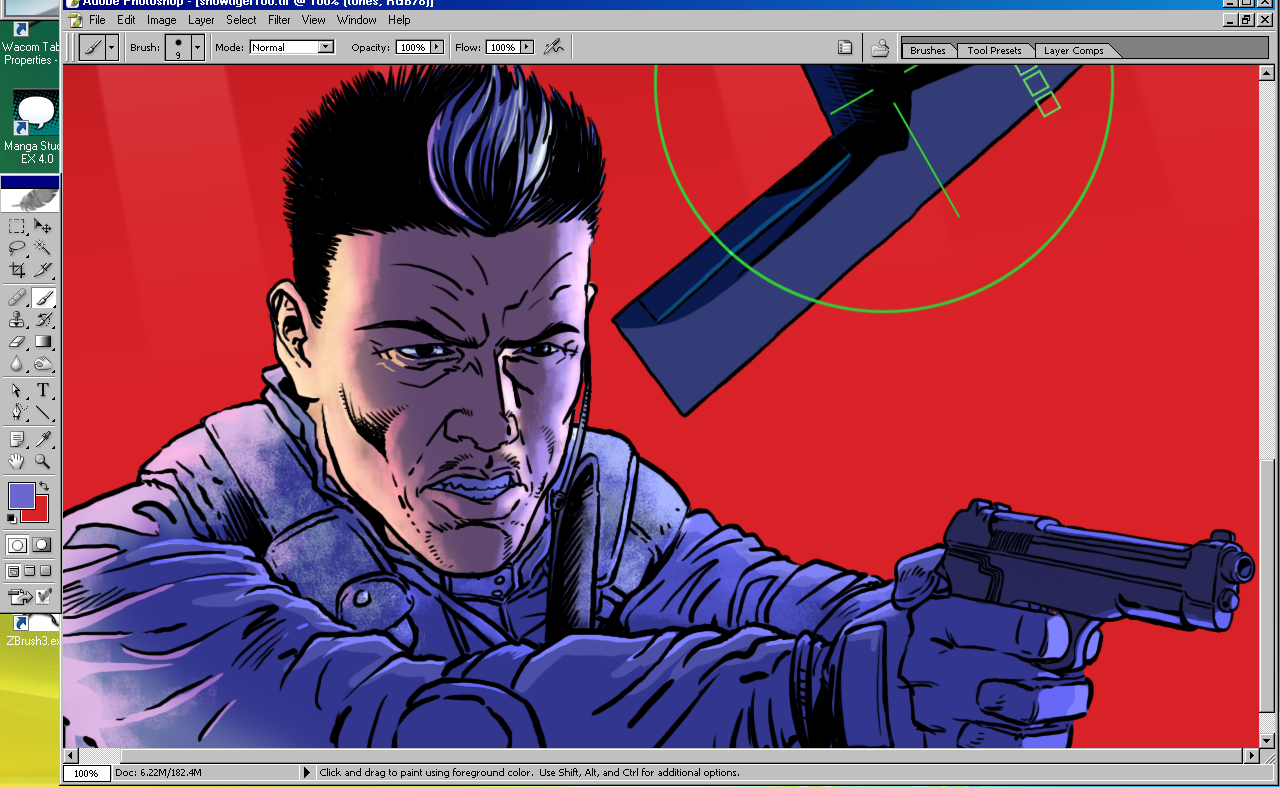Reset default foreground and background colors
1280x787 pixels.
[x=12, y=518]
